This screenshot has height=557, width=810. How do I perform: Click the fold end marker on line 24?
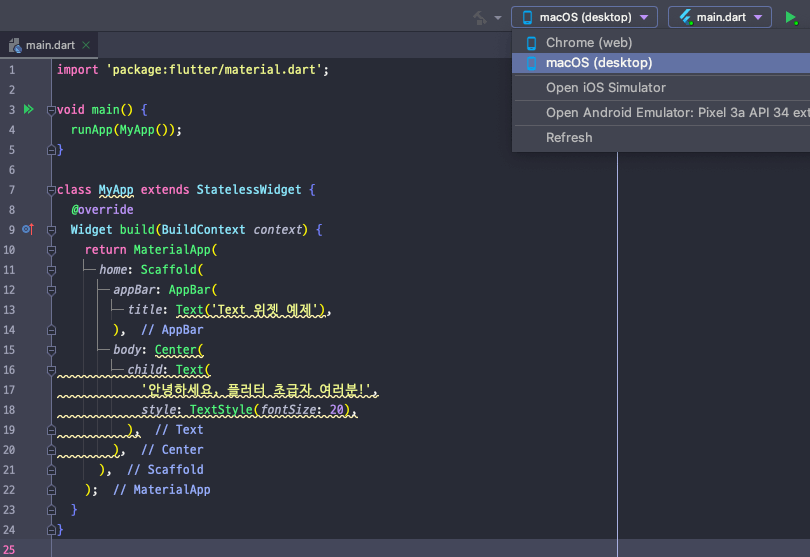pos(51,530)
